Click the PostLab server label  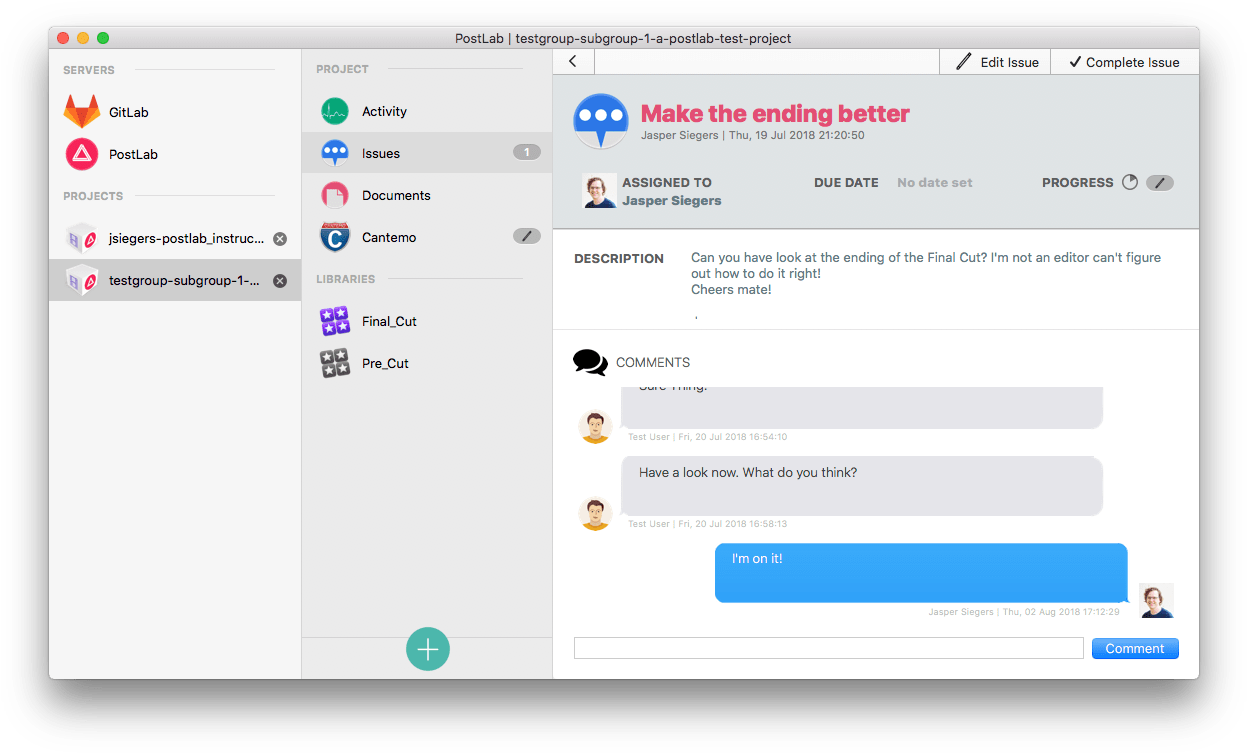[x=133, y=154]
